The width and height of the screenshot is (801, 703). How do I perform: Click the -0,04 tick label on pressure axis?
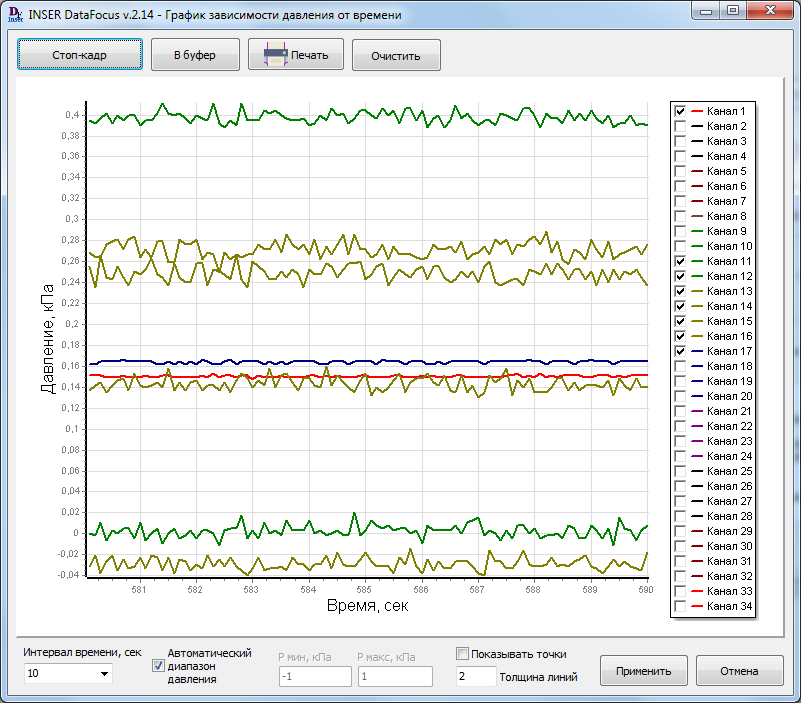click(x=68, y=575)
